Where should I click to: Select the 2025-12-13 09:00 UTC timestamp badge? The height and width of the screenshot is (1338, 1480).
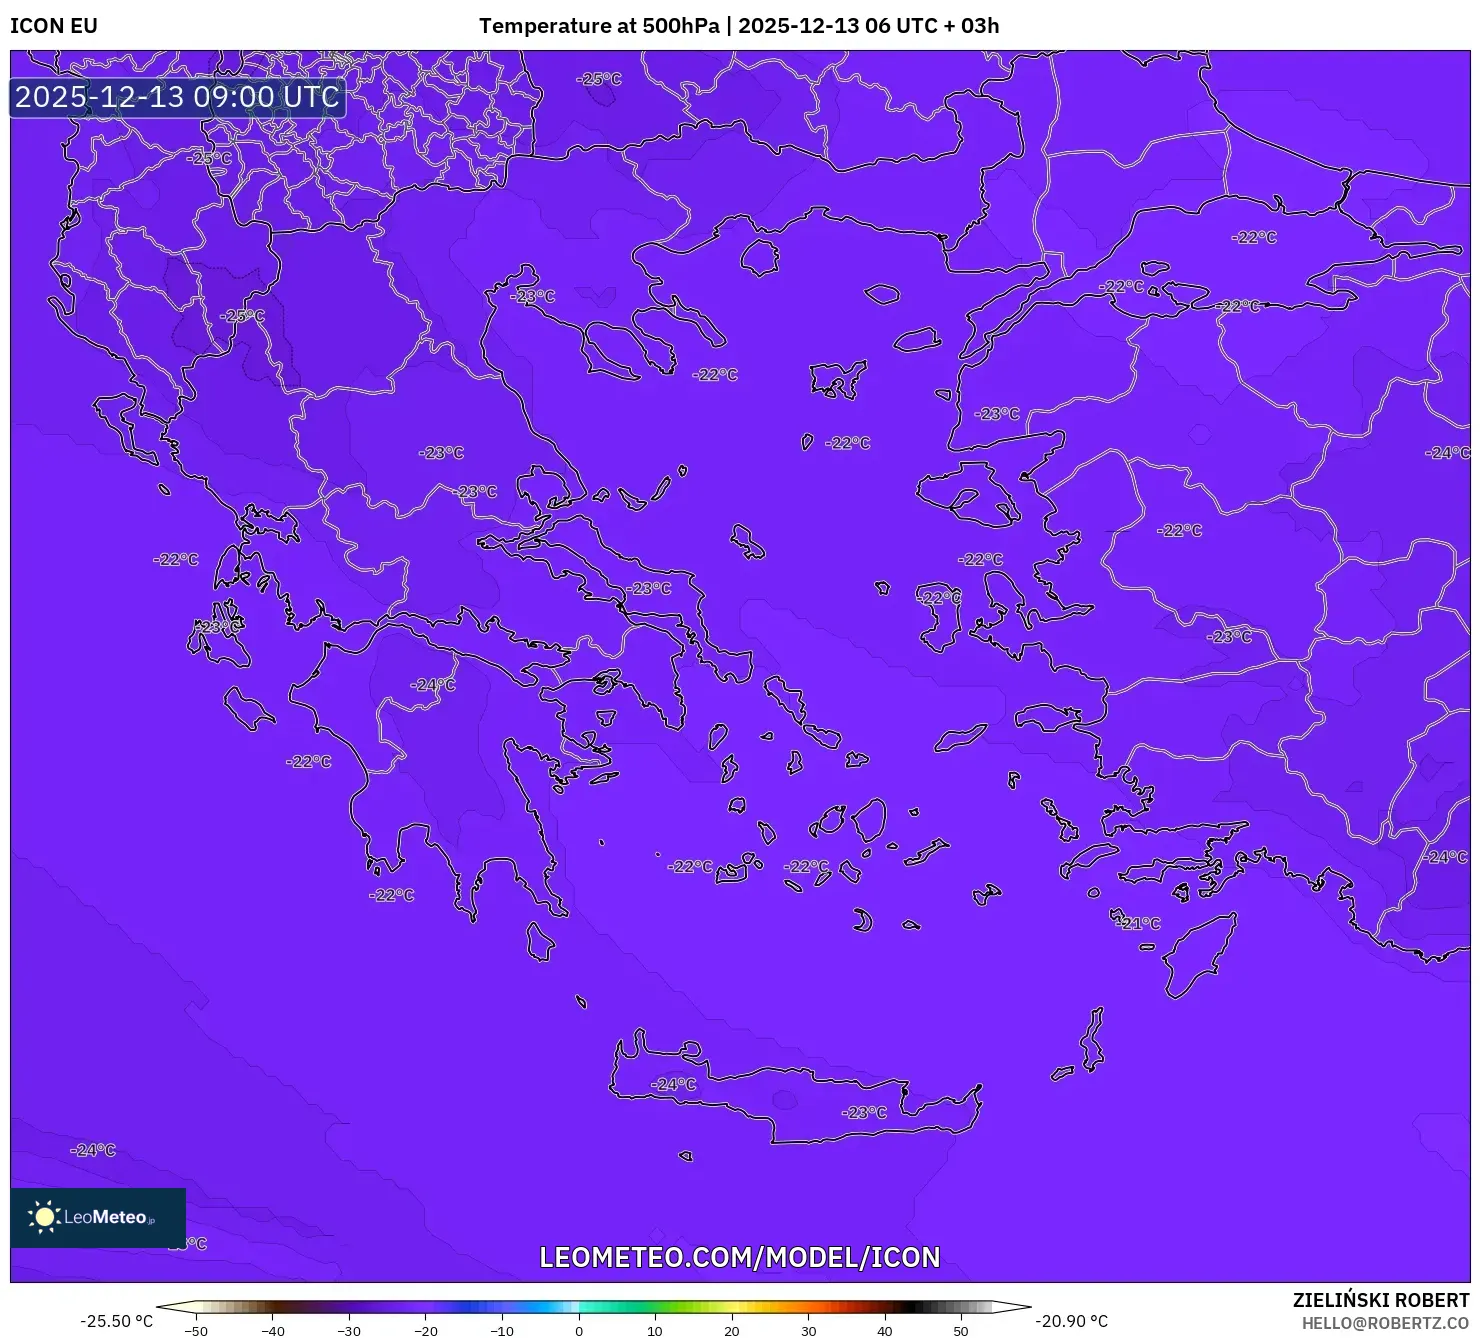pyautogui.click(x=178, y=97)
